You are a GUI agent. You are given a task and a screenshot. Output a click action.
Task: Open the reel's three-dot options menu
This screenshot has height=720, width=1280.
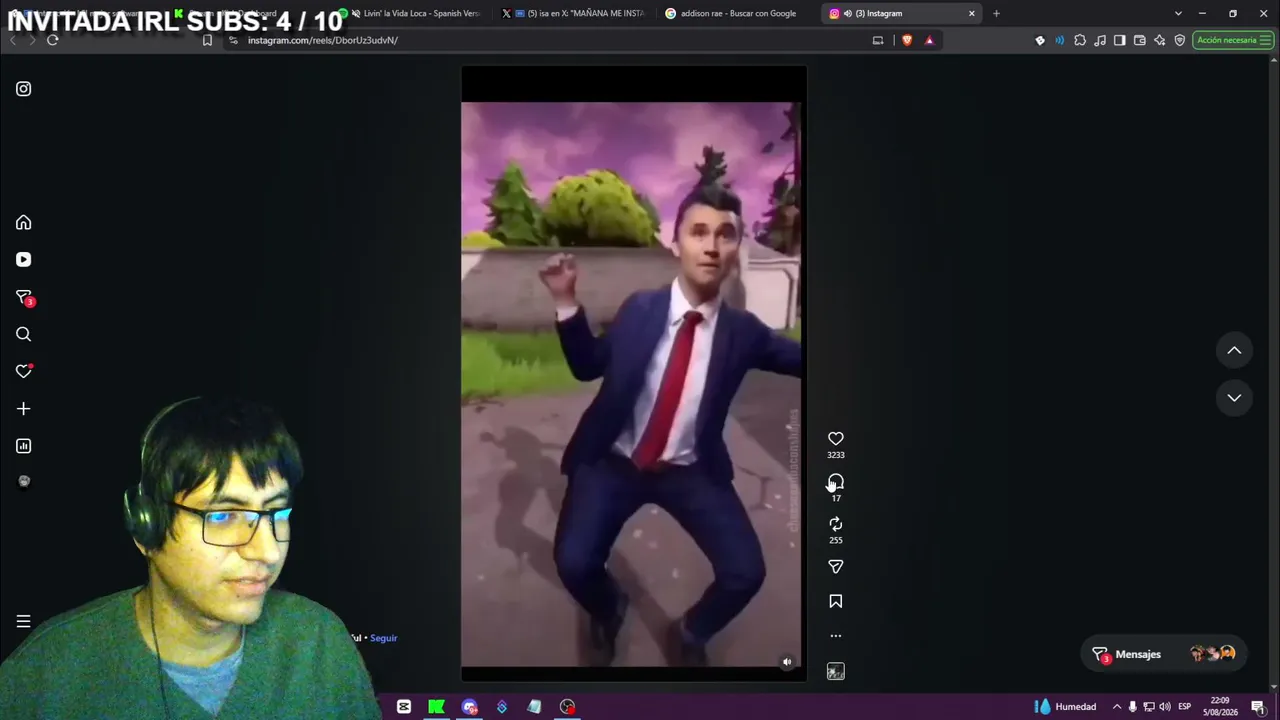(x=836, y=636)
